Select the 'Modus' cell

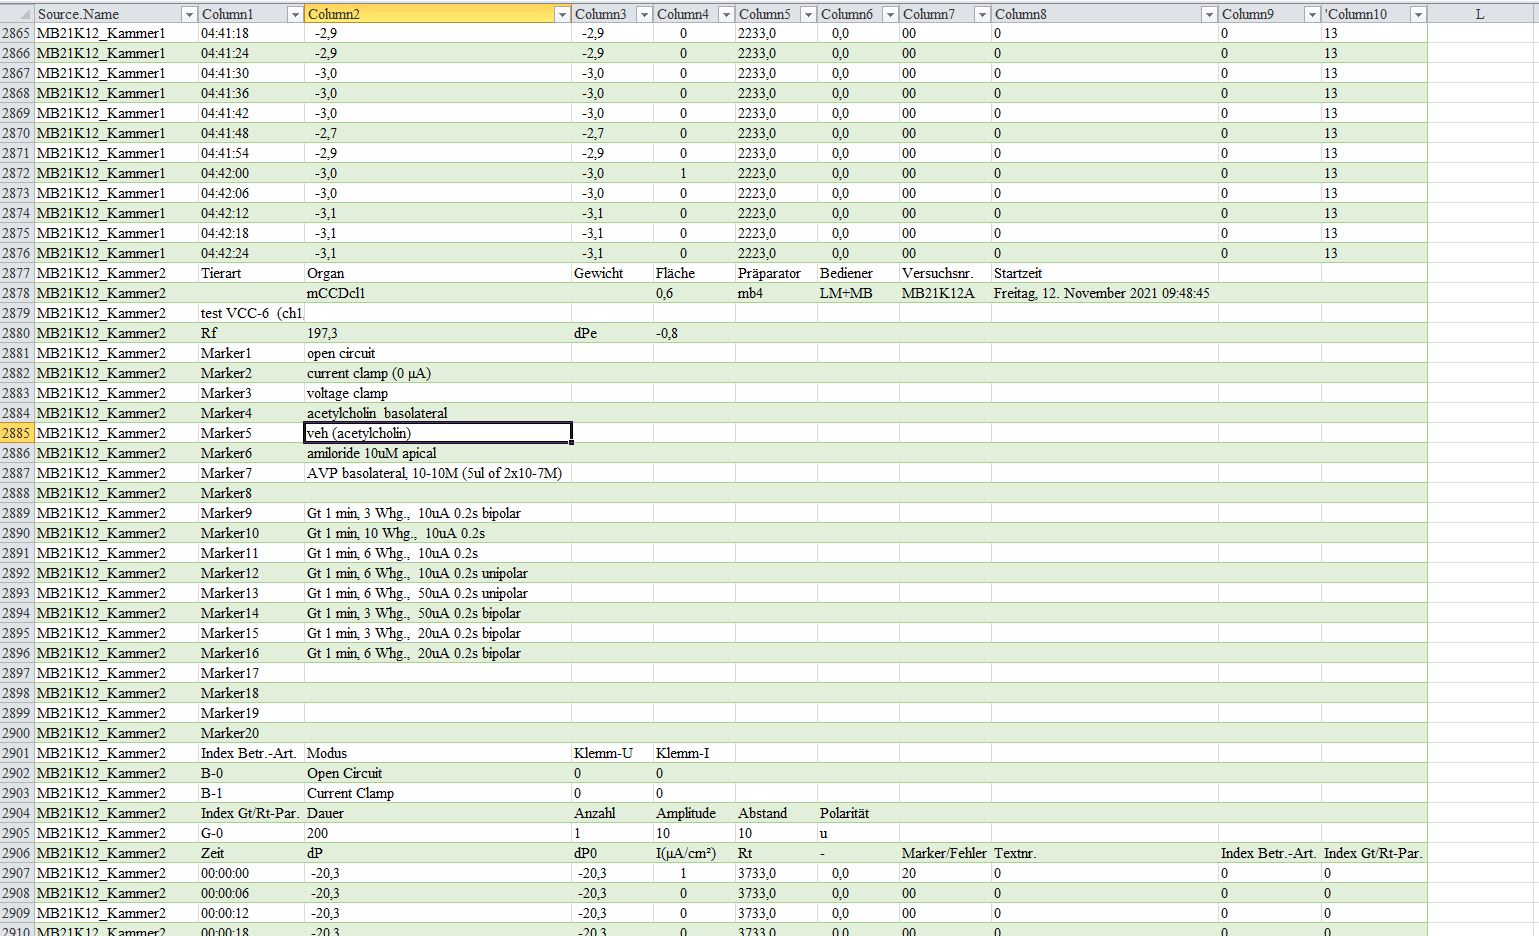click(437, 753)
